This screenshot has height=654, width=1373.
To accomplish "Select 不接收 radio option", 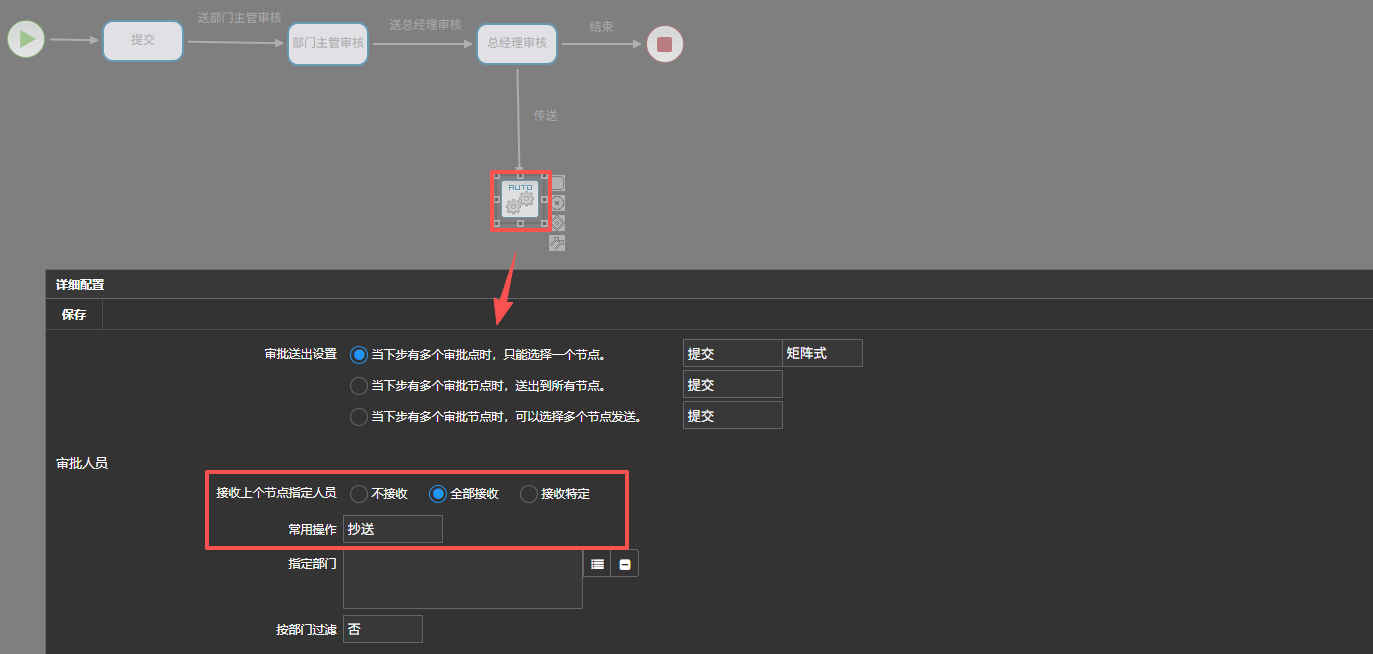I will tap(359, 494).
